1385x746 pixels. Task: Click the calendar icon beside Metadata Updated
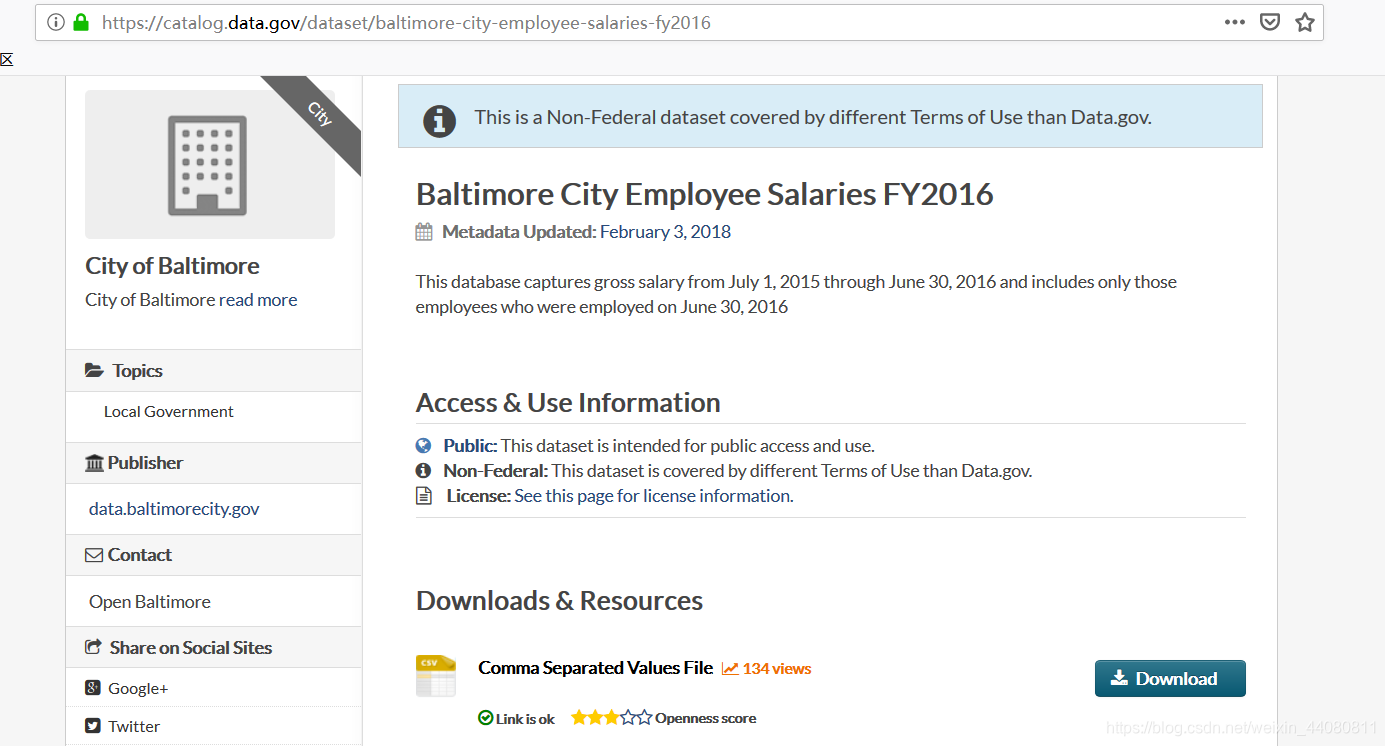[424, 232]
